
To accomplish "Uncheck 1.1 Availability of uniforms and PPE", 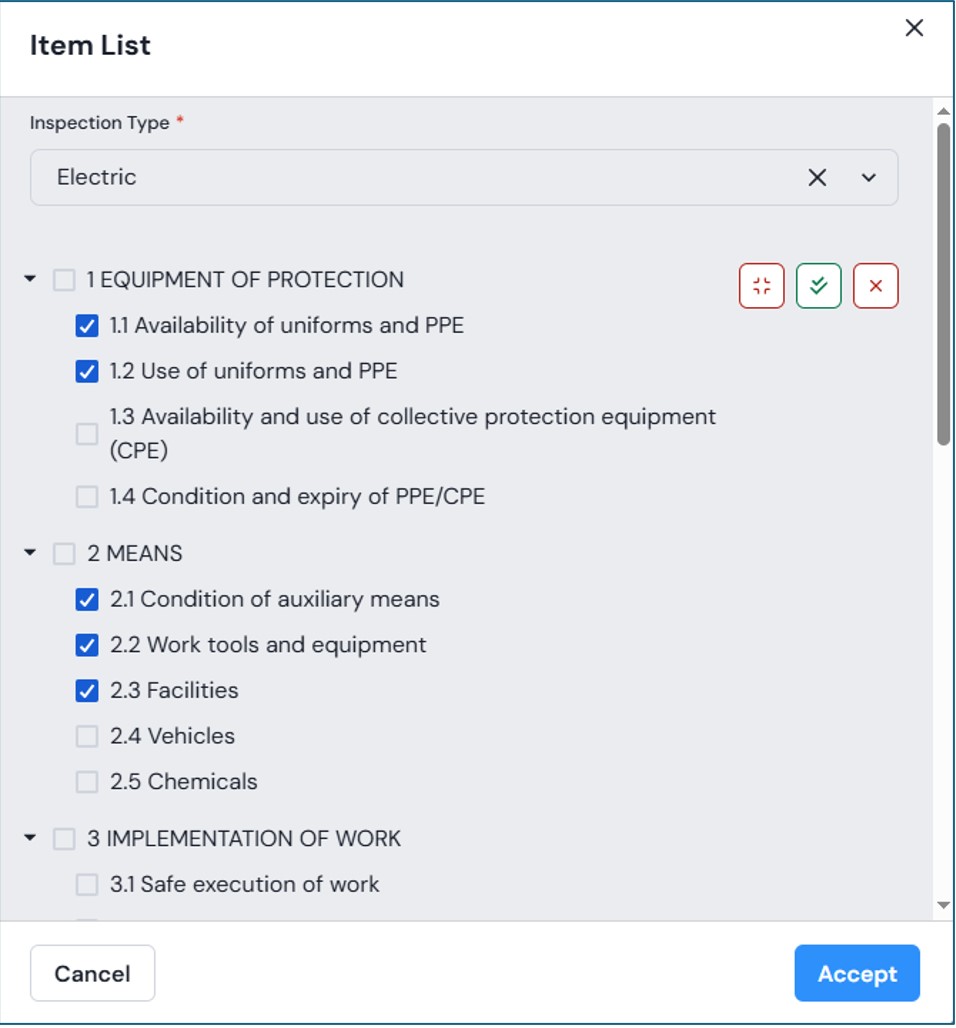I will tap(87, 326).
